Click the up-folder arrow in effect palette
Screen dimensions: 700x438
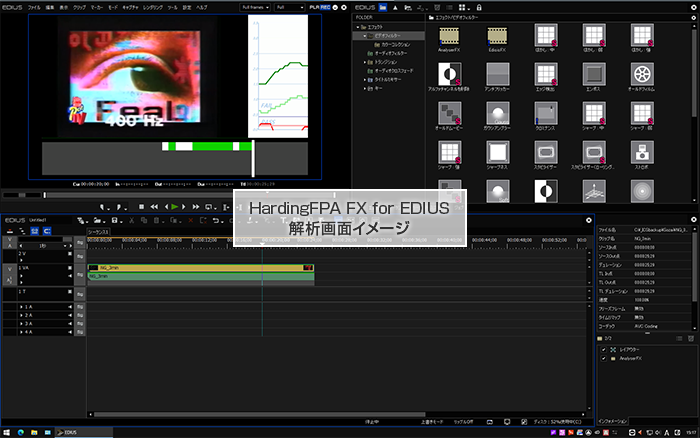[x=395, y=8]
